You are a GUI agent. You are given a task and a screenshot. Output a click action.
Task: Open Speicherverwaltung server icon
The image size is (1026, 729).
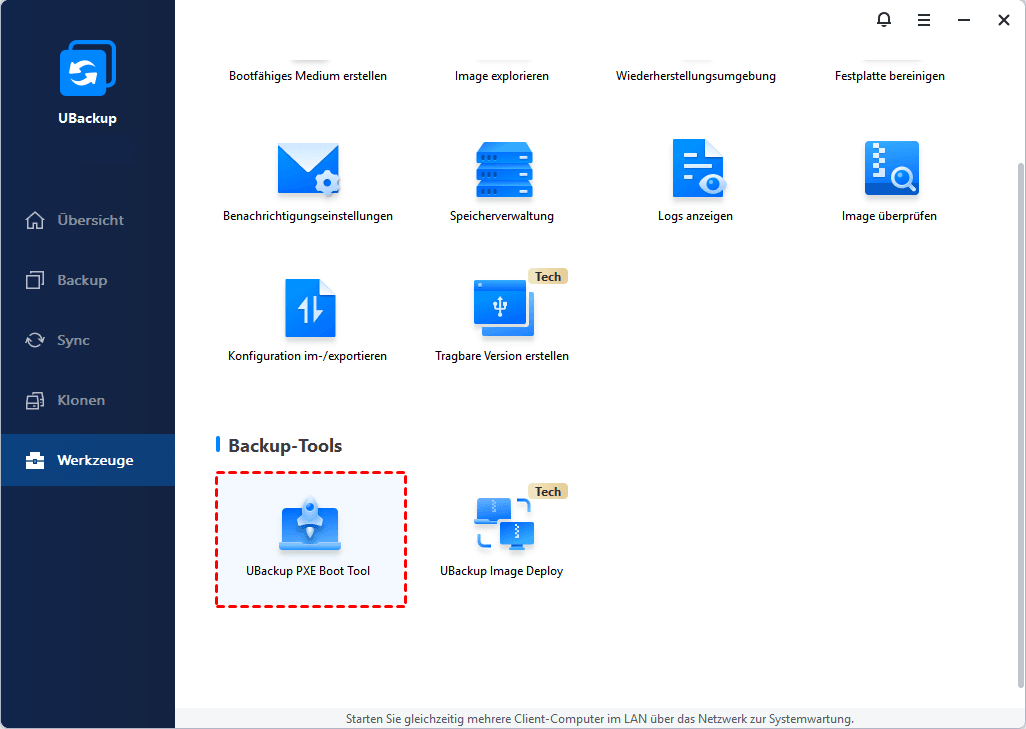coord(503,170)
